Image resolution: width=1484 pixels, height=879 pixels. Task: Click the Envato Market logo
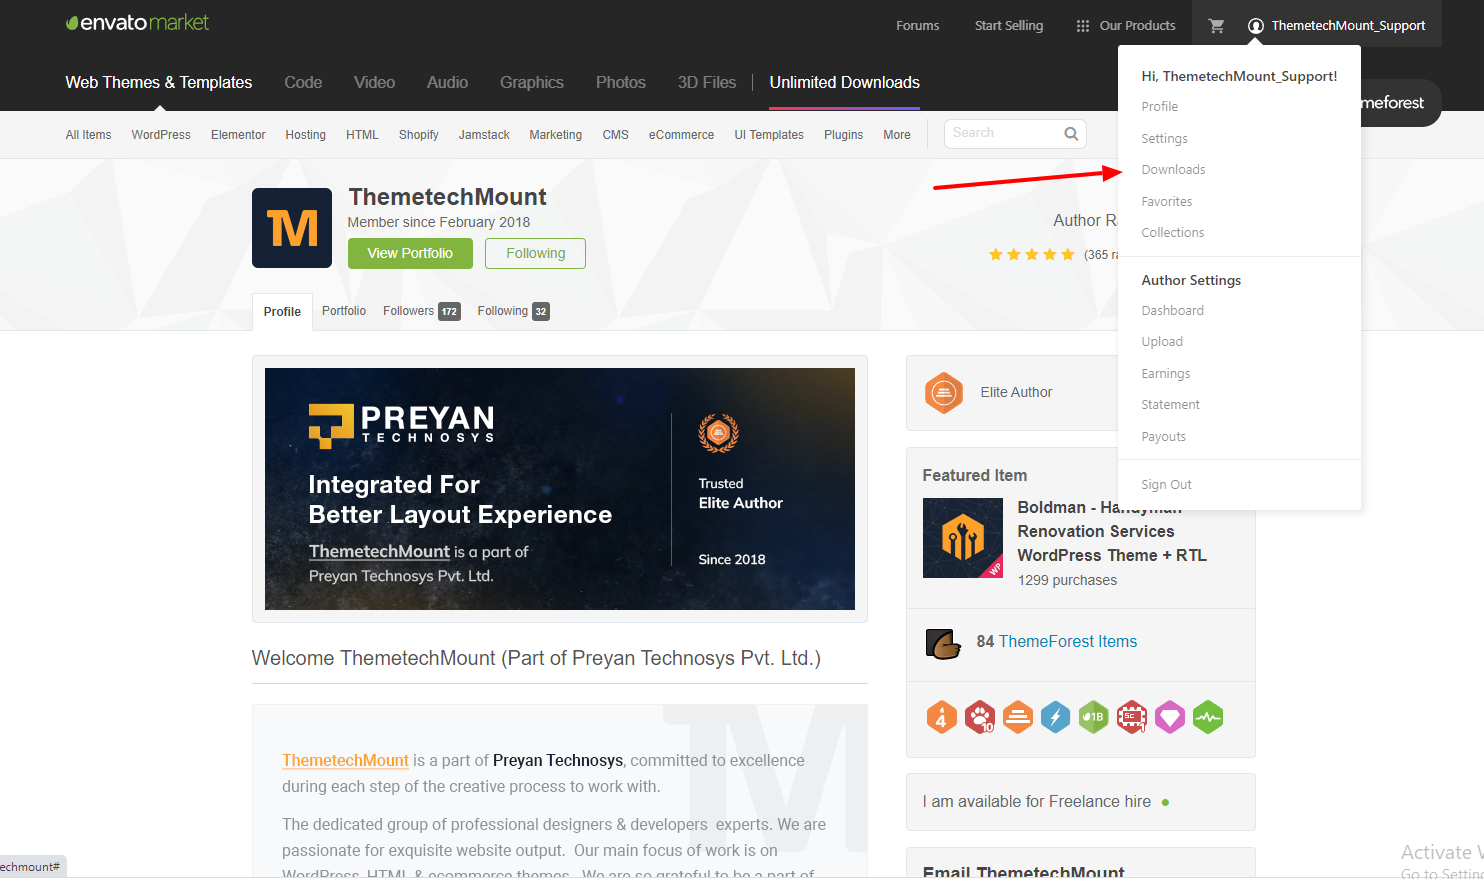click(x=137, y=23)
